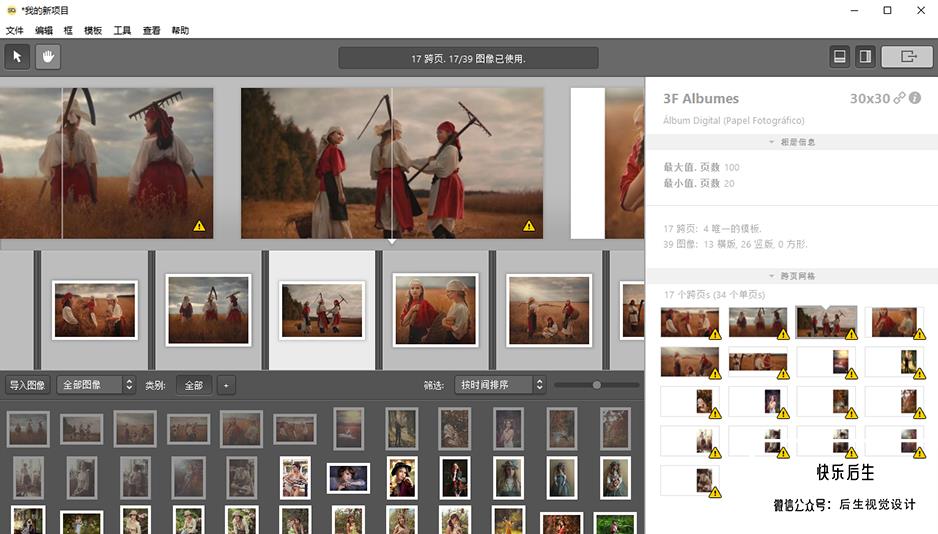Activate the hand pan tool
938x534 pixels.
(48, 57)
